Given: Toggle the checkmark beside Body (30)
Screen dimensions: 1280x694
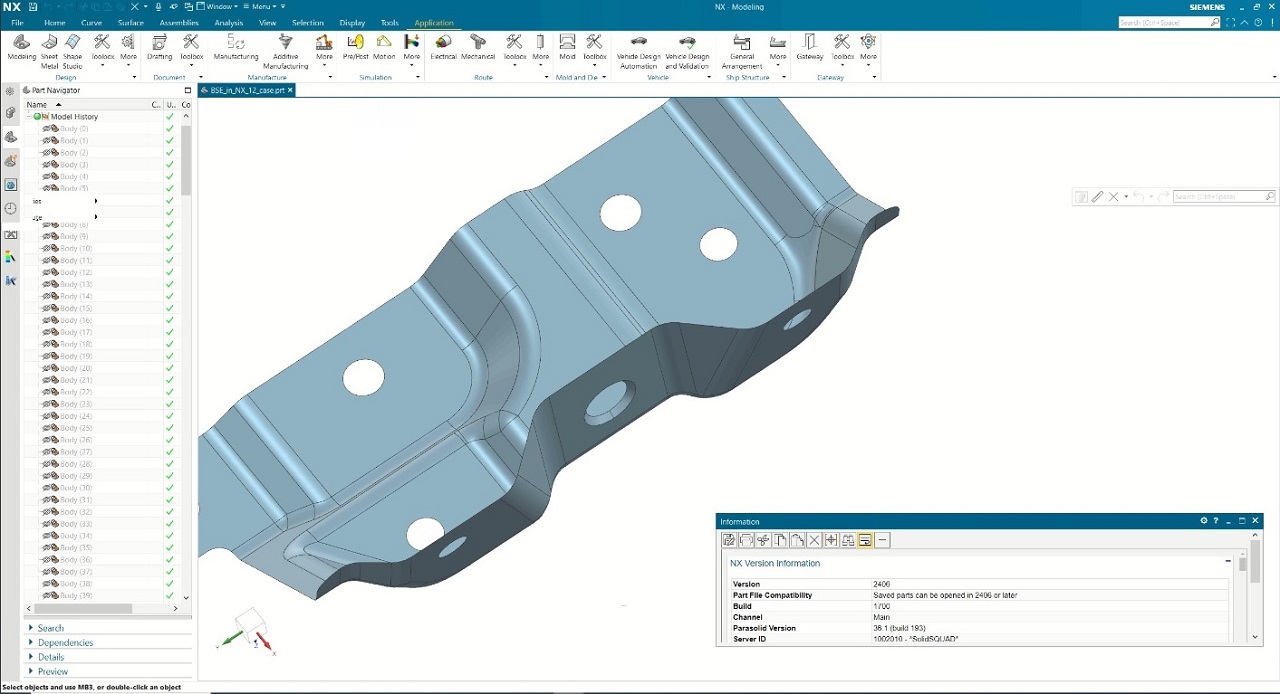Looking at the screenshot, I should 170,488.
